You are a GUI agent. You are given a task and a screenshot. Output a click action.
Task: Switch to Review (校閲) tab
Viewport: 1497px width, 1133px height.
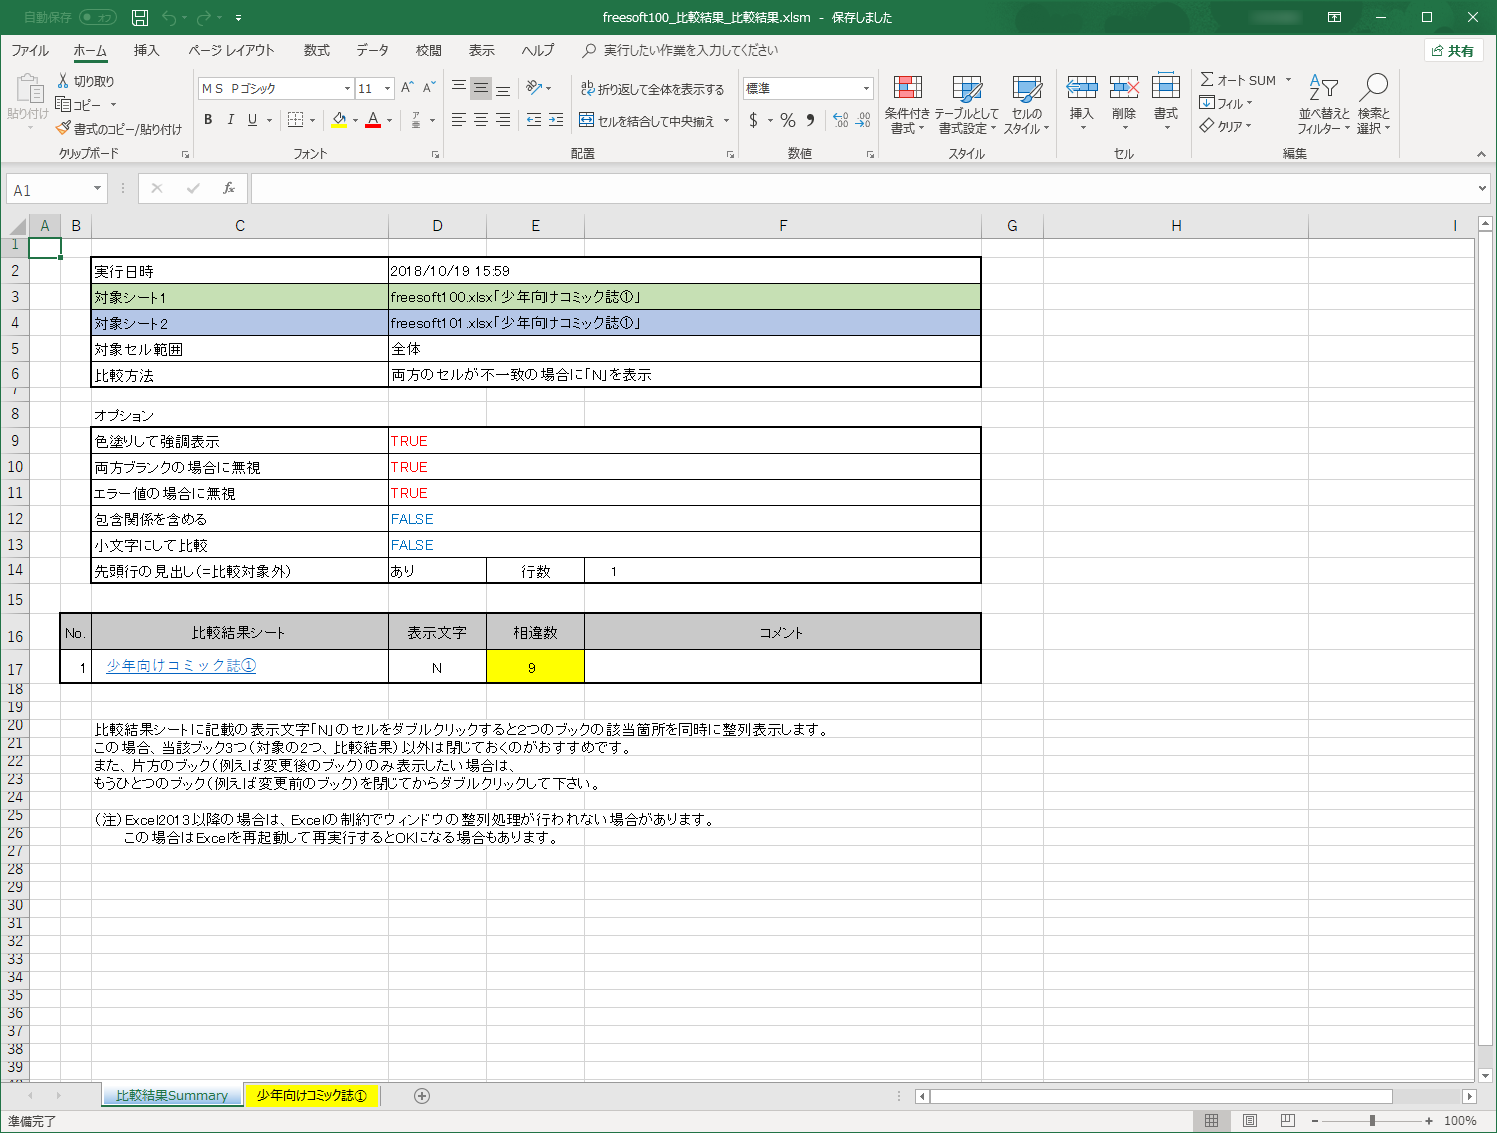[x=429, y=50]
